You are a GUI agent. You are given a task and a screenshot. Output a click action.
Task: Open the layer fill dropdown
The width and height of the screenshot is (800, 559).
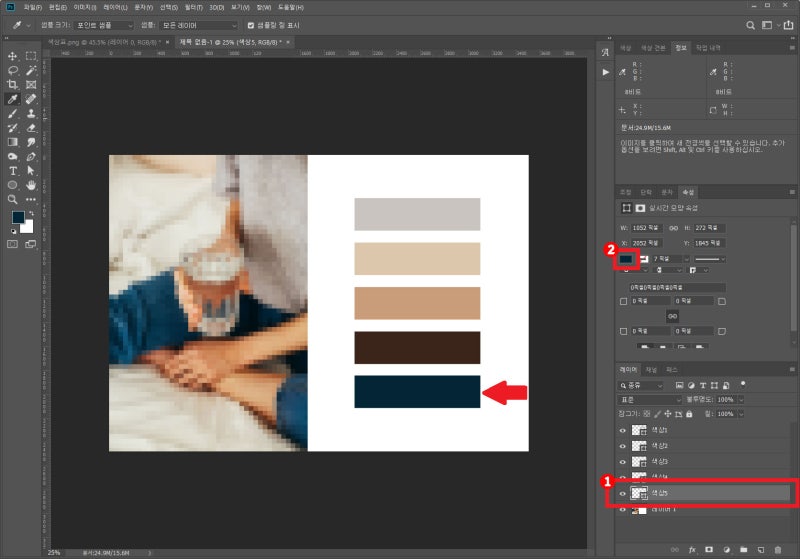[741, 414]
